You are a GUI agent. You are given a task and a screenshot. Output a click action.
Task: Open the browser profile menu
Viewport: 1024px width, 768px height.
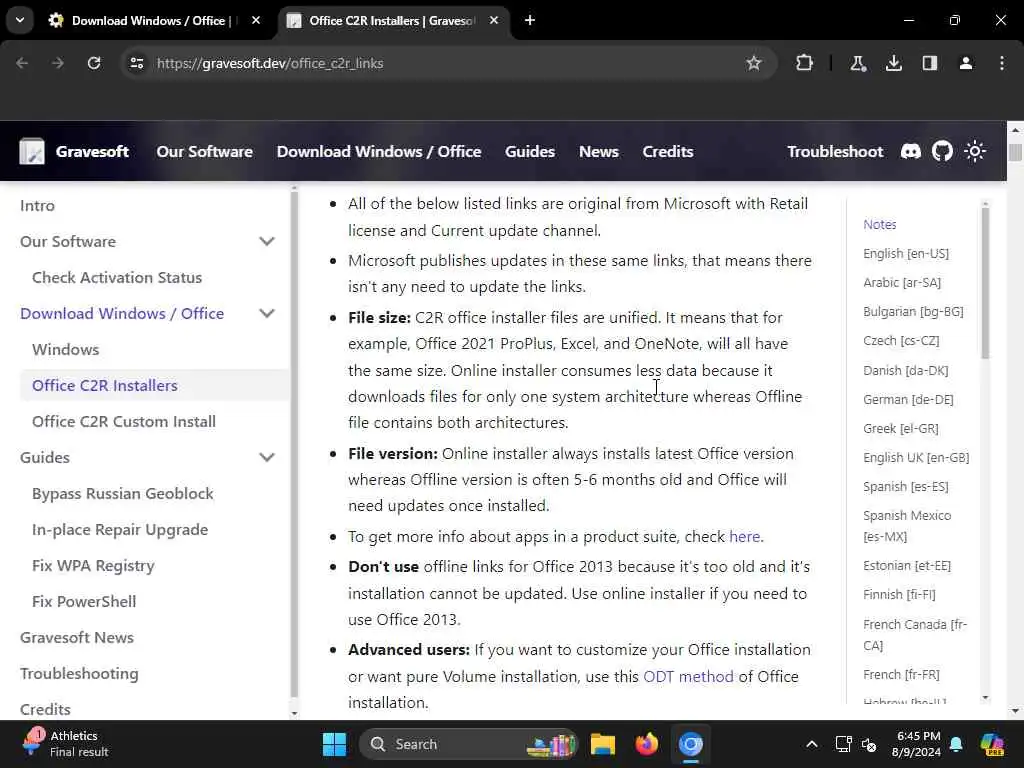tap(966, 63)
